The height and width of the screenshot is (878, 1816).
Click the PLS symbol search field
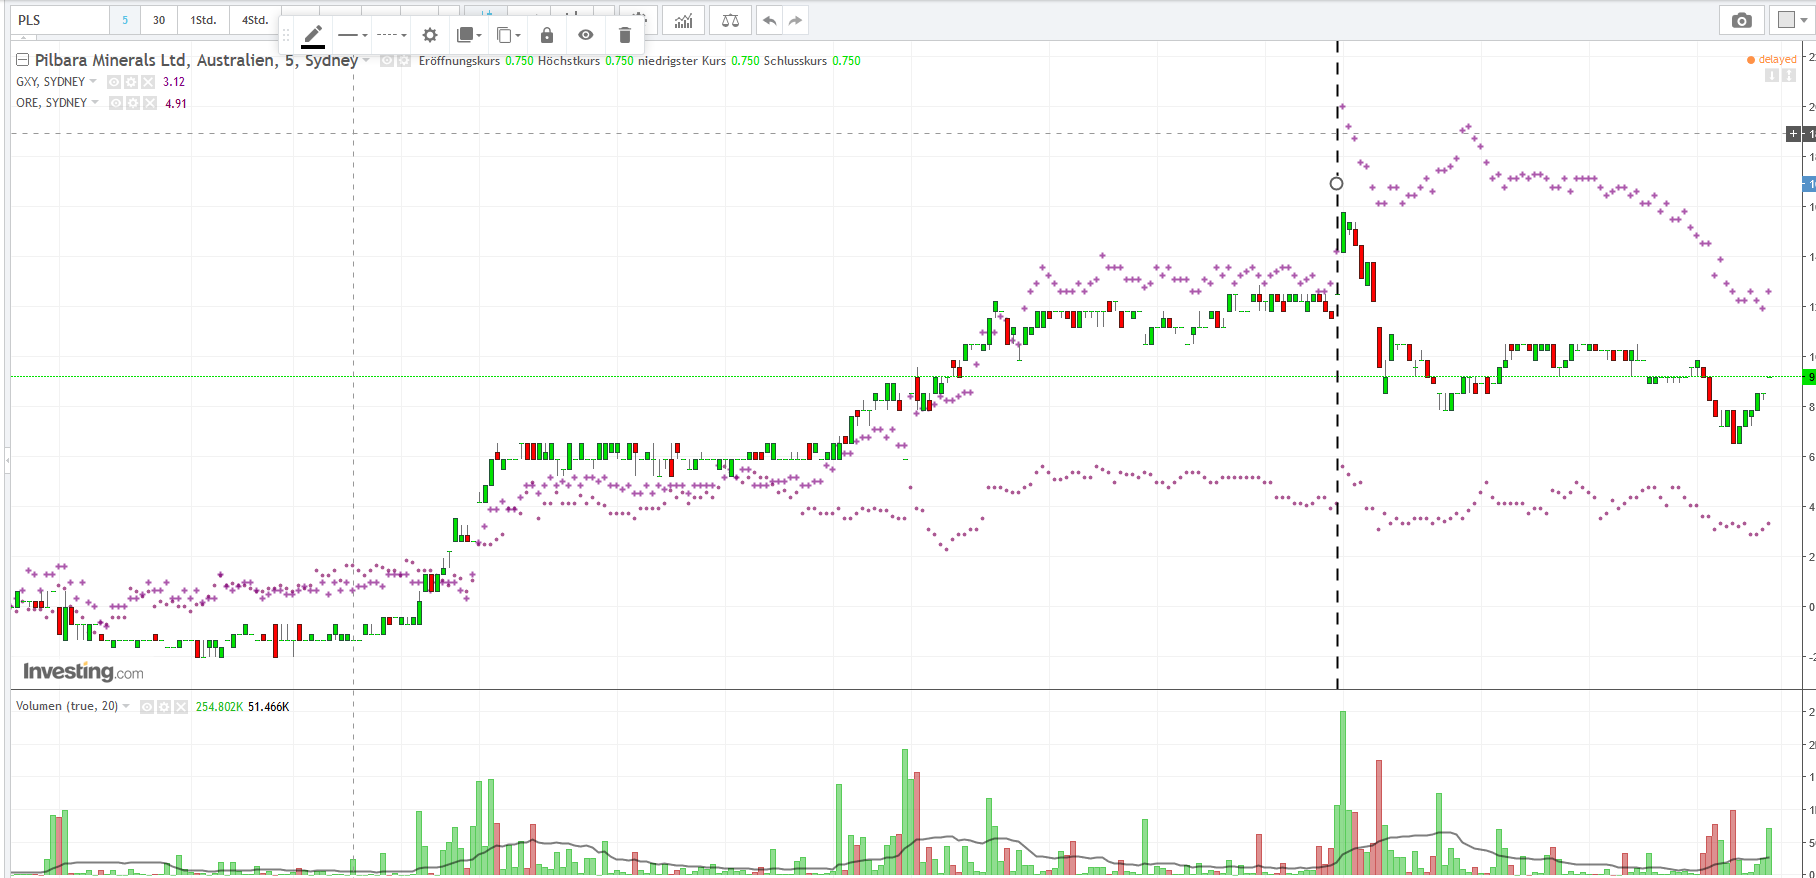click(x=60, y=20)
